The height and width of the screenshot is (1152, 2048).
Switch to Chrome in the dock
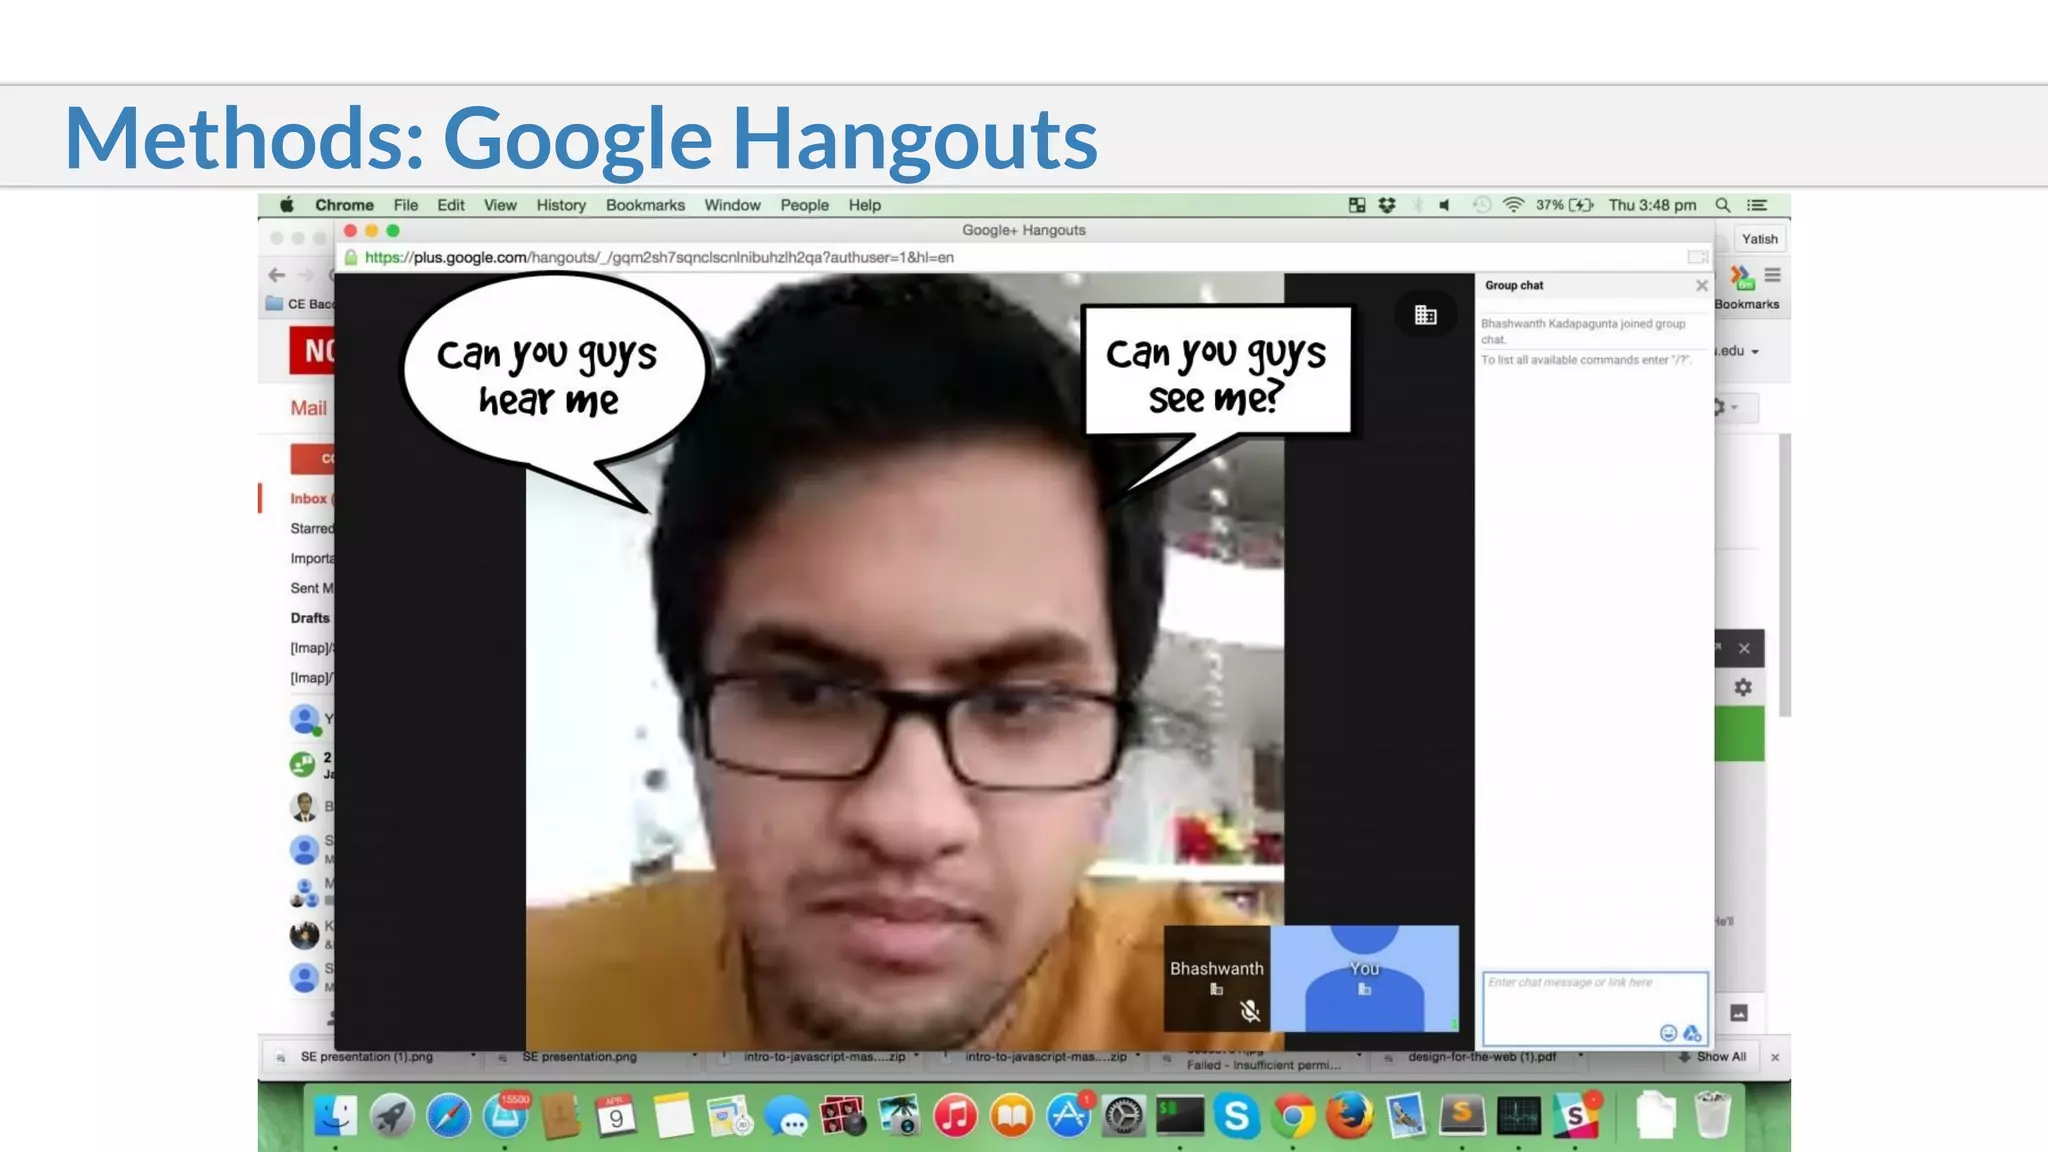(x=1293, y=1116)
